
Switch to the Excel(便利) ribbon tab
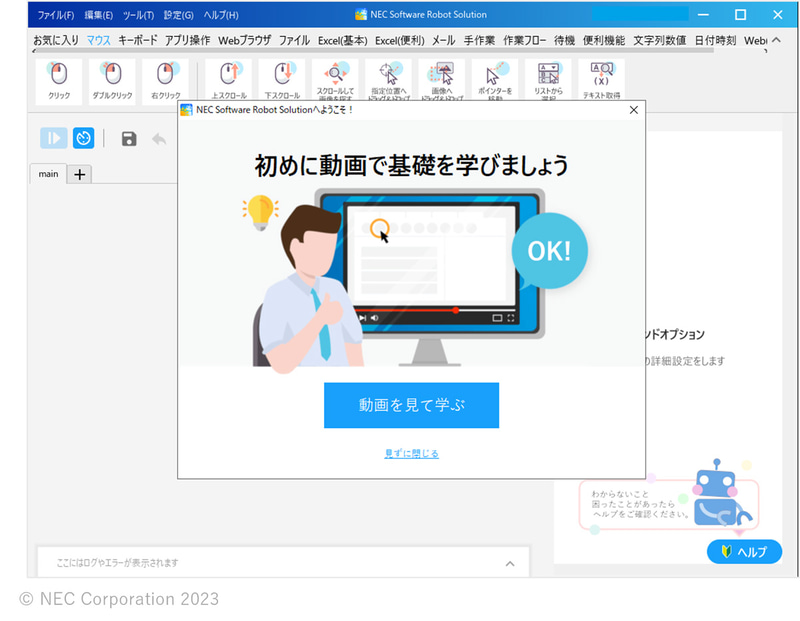pyautogui.click(x=399, y=40)
